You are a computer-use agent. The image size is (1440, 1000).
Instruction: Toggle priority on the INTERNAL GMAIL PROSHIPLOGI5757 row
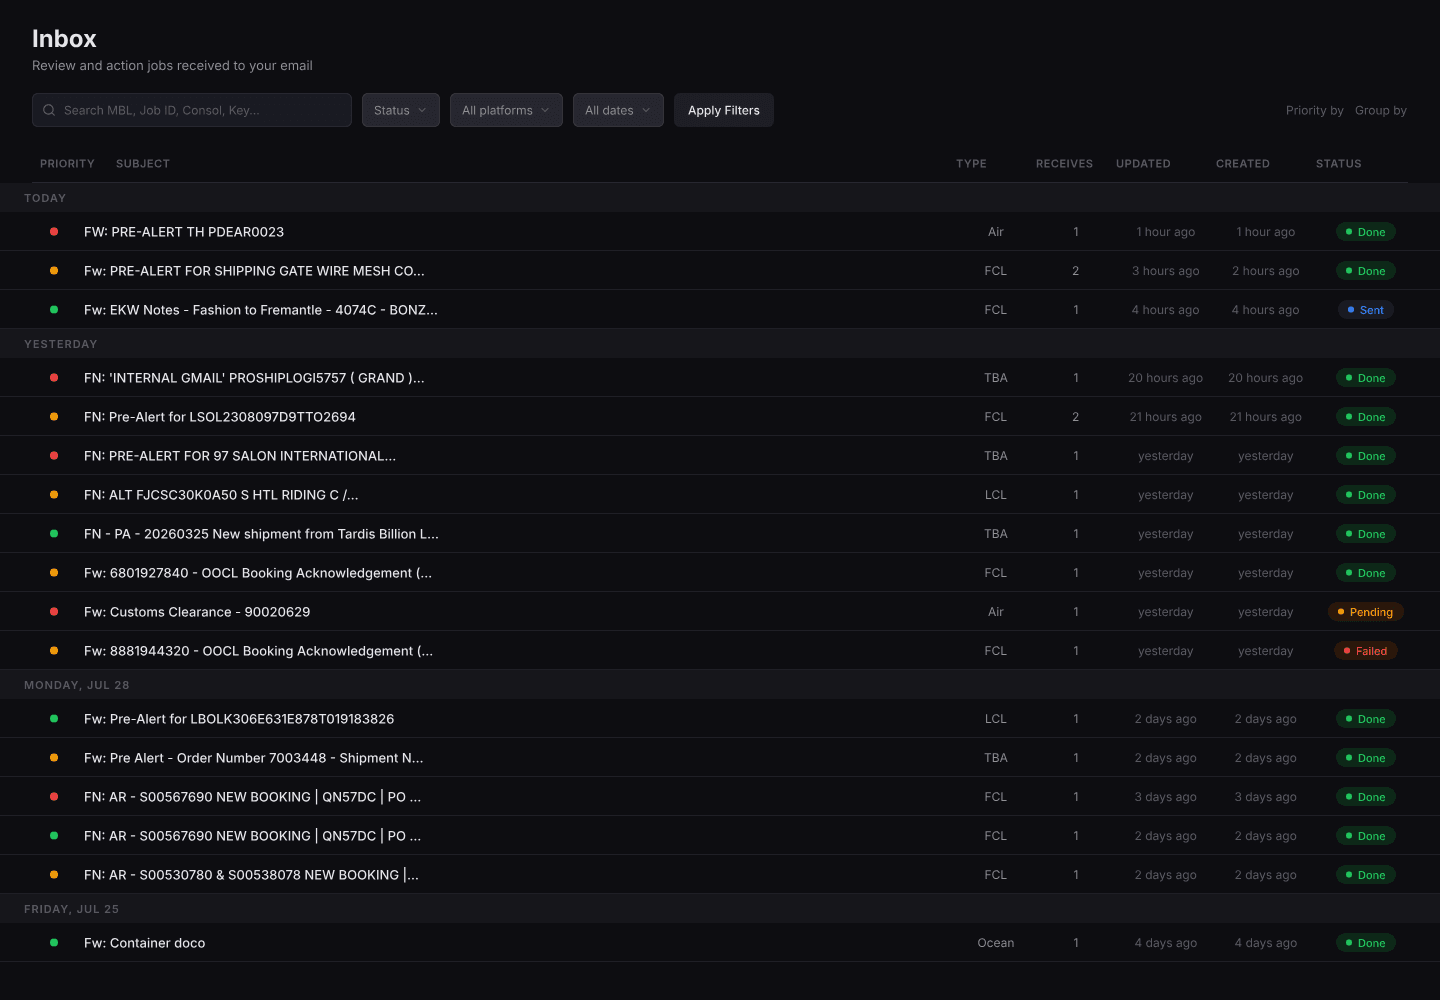pyautogui.click(x=53, y=377)
